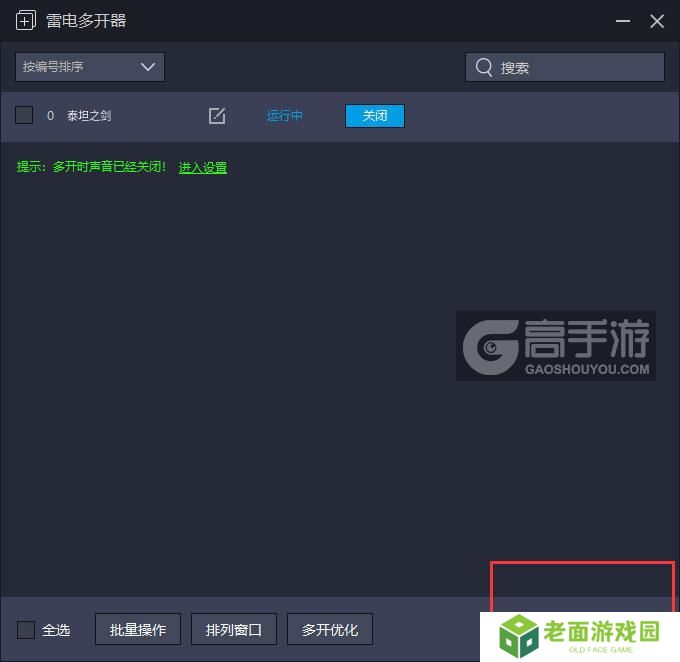This screenshot has width=680, height=662.
Task: Click the multi-instance plus icon in title bar
Action: pos(26,20)
